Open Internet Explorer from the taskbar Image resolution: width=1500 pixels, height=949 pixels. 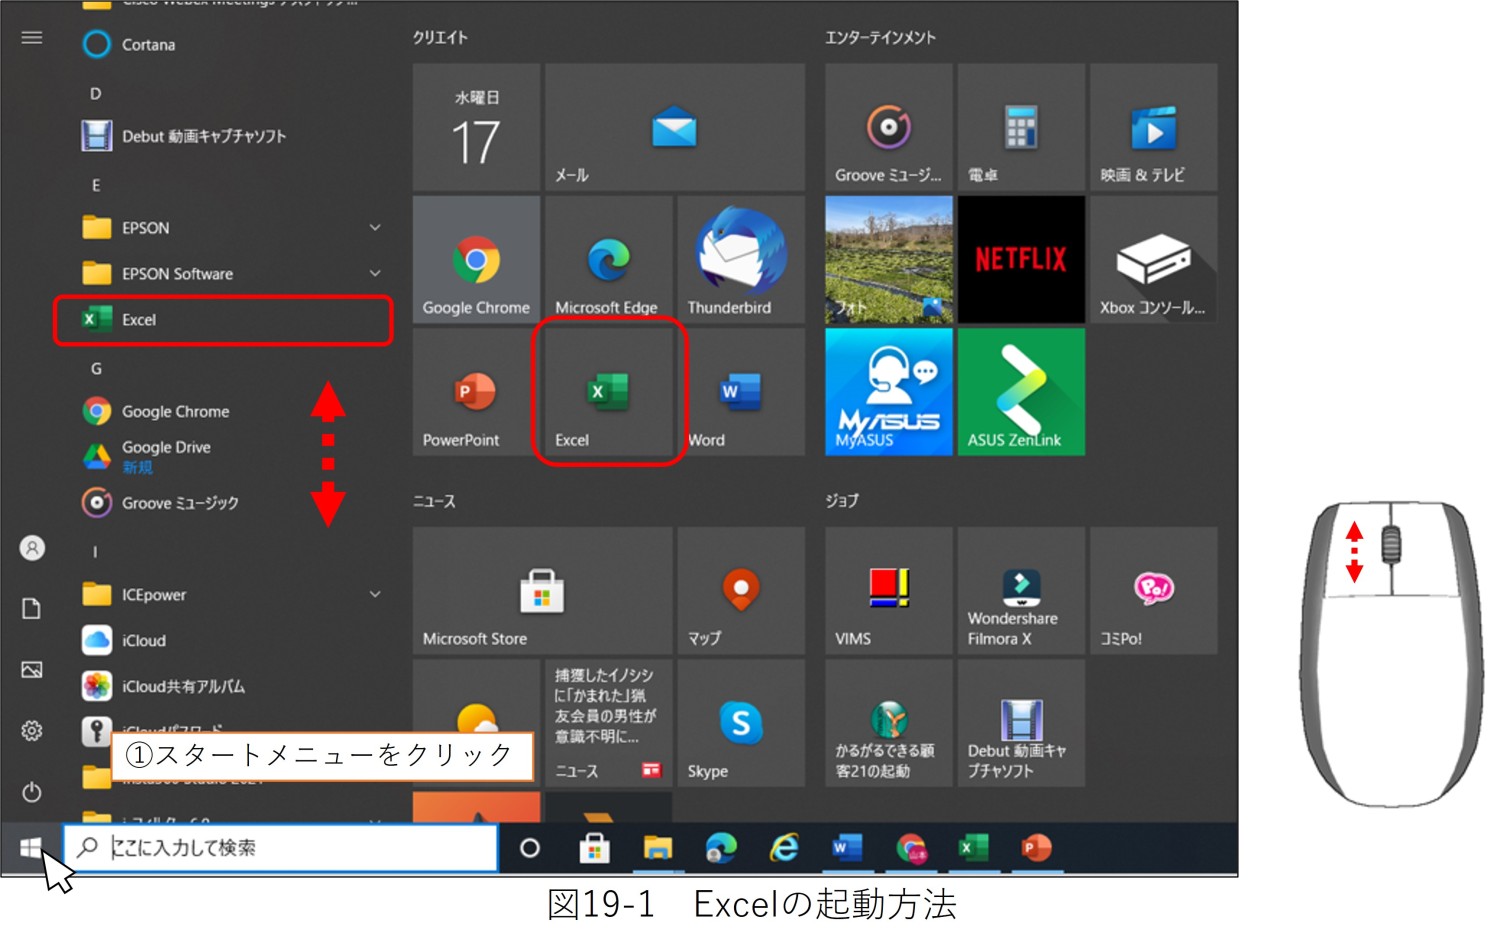[x=785, y=849]
